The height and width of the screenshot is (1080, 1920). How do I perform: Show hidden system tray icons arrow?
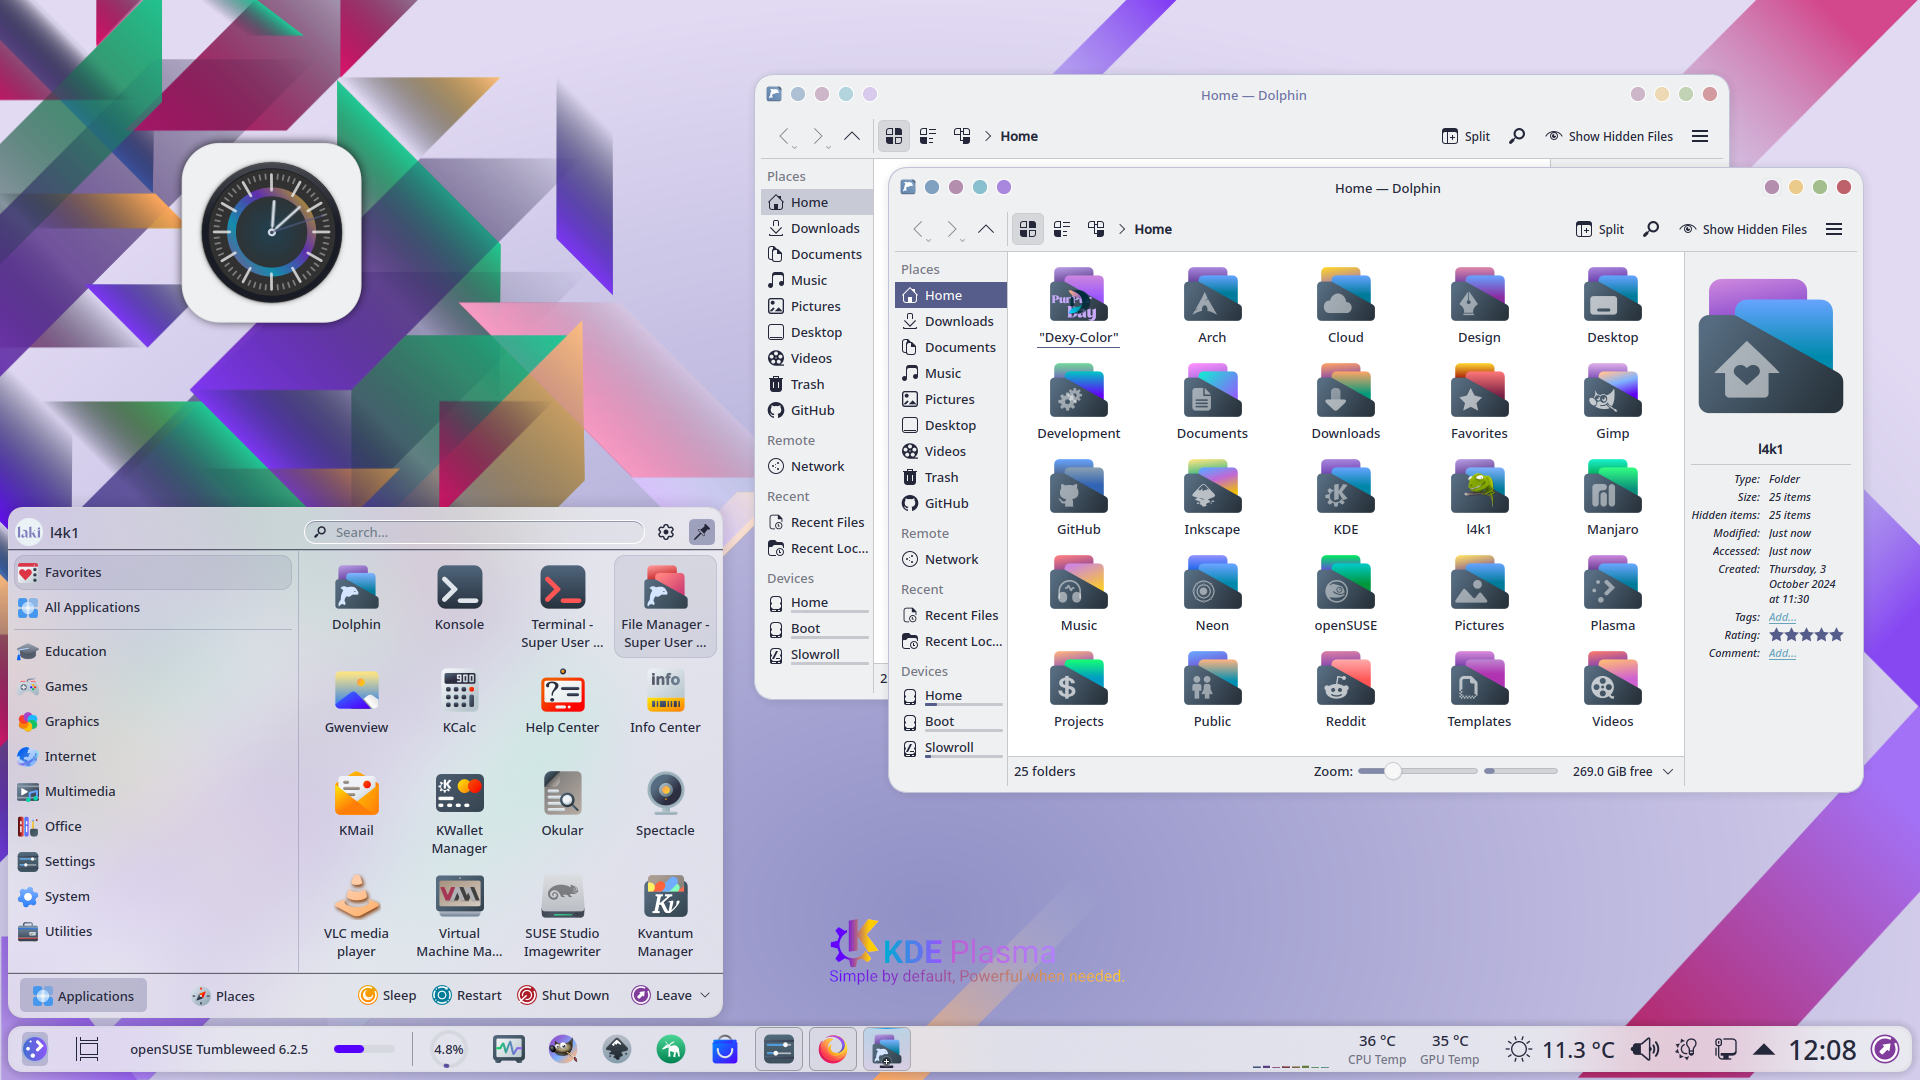pos(1764,1049)
